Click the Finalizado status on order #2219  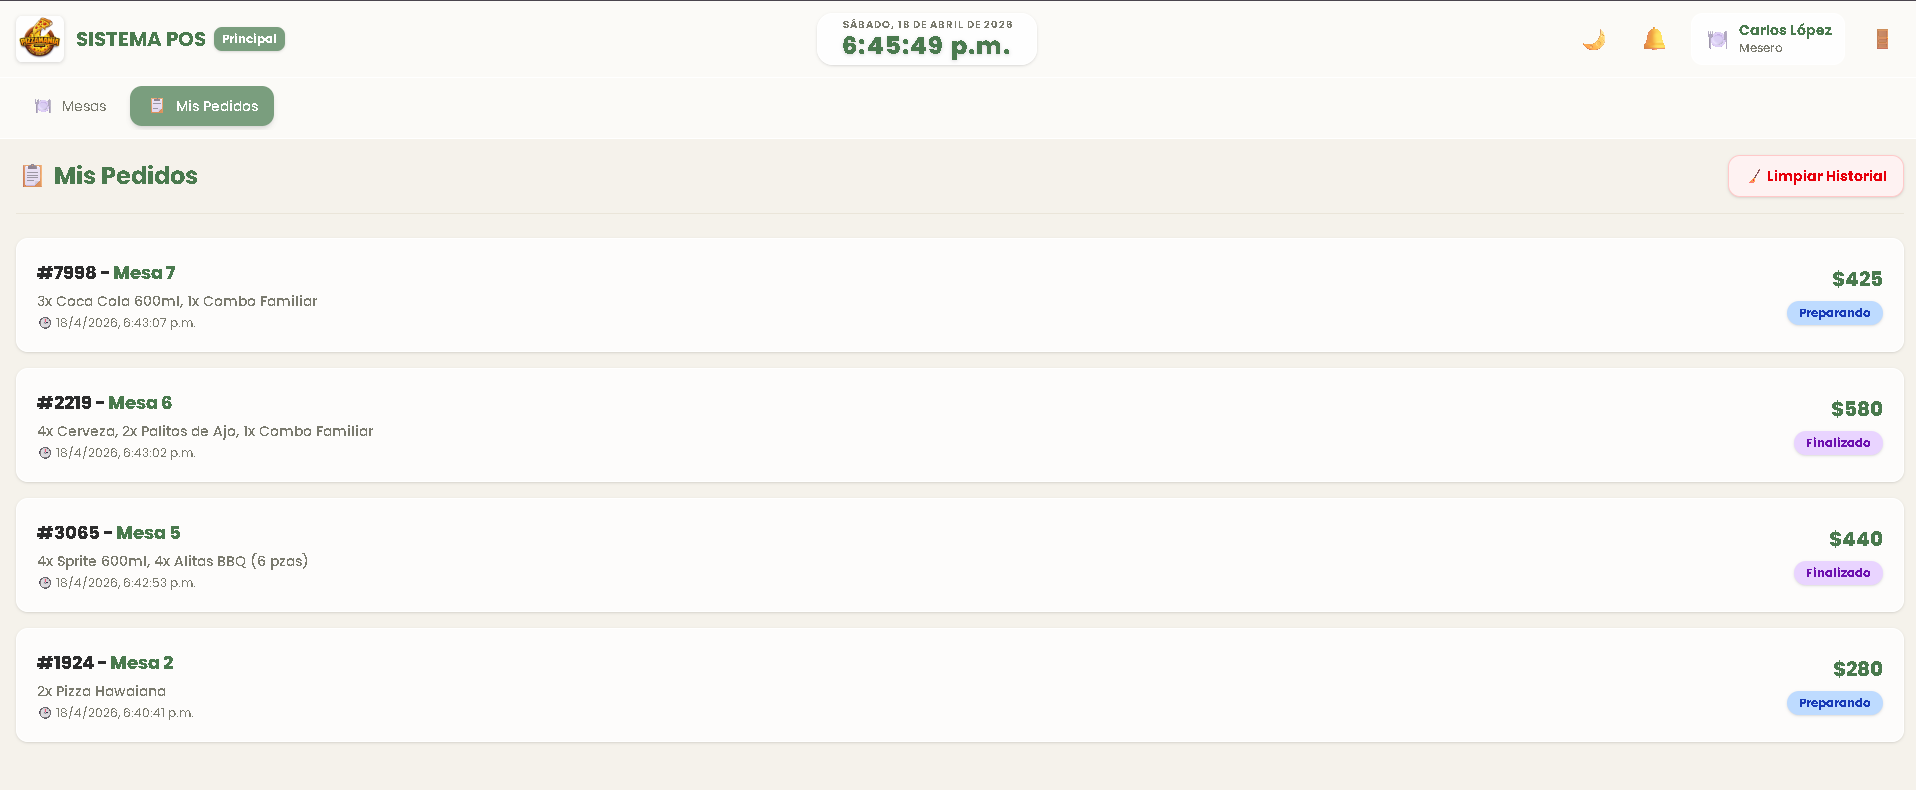coord(1837,443)
